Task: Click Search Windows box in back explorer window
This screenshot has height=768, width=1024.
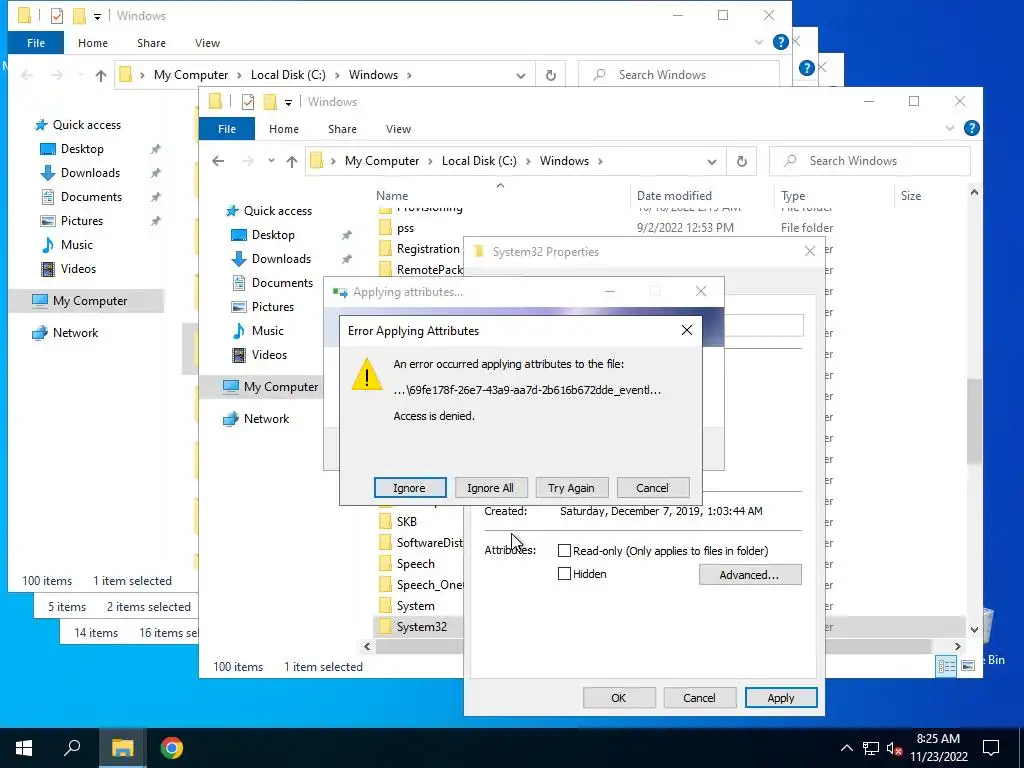Action: [678, 74]
